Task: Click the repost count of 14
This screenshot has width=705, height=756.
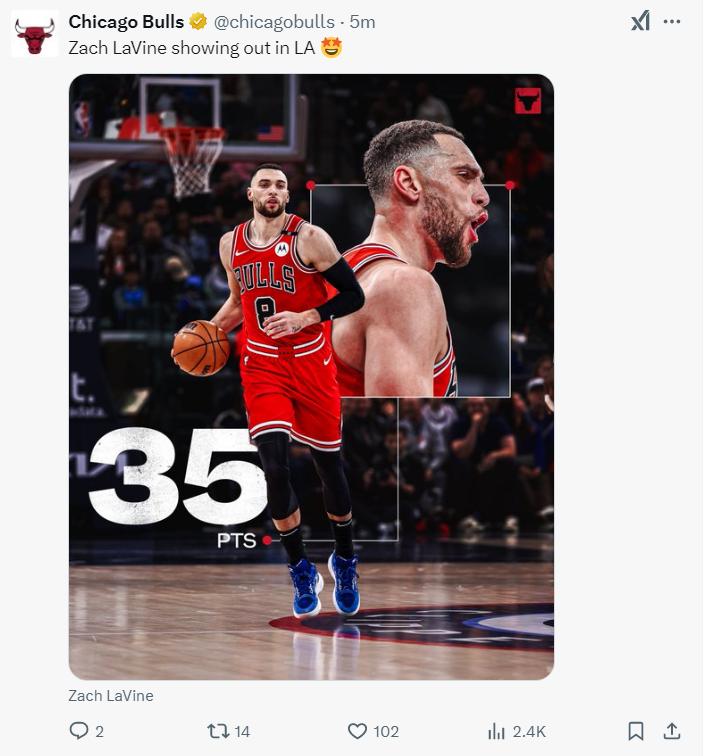Action: tap(241, 732)
